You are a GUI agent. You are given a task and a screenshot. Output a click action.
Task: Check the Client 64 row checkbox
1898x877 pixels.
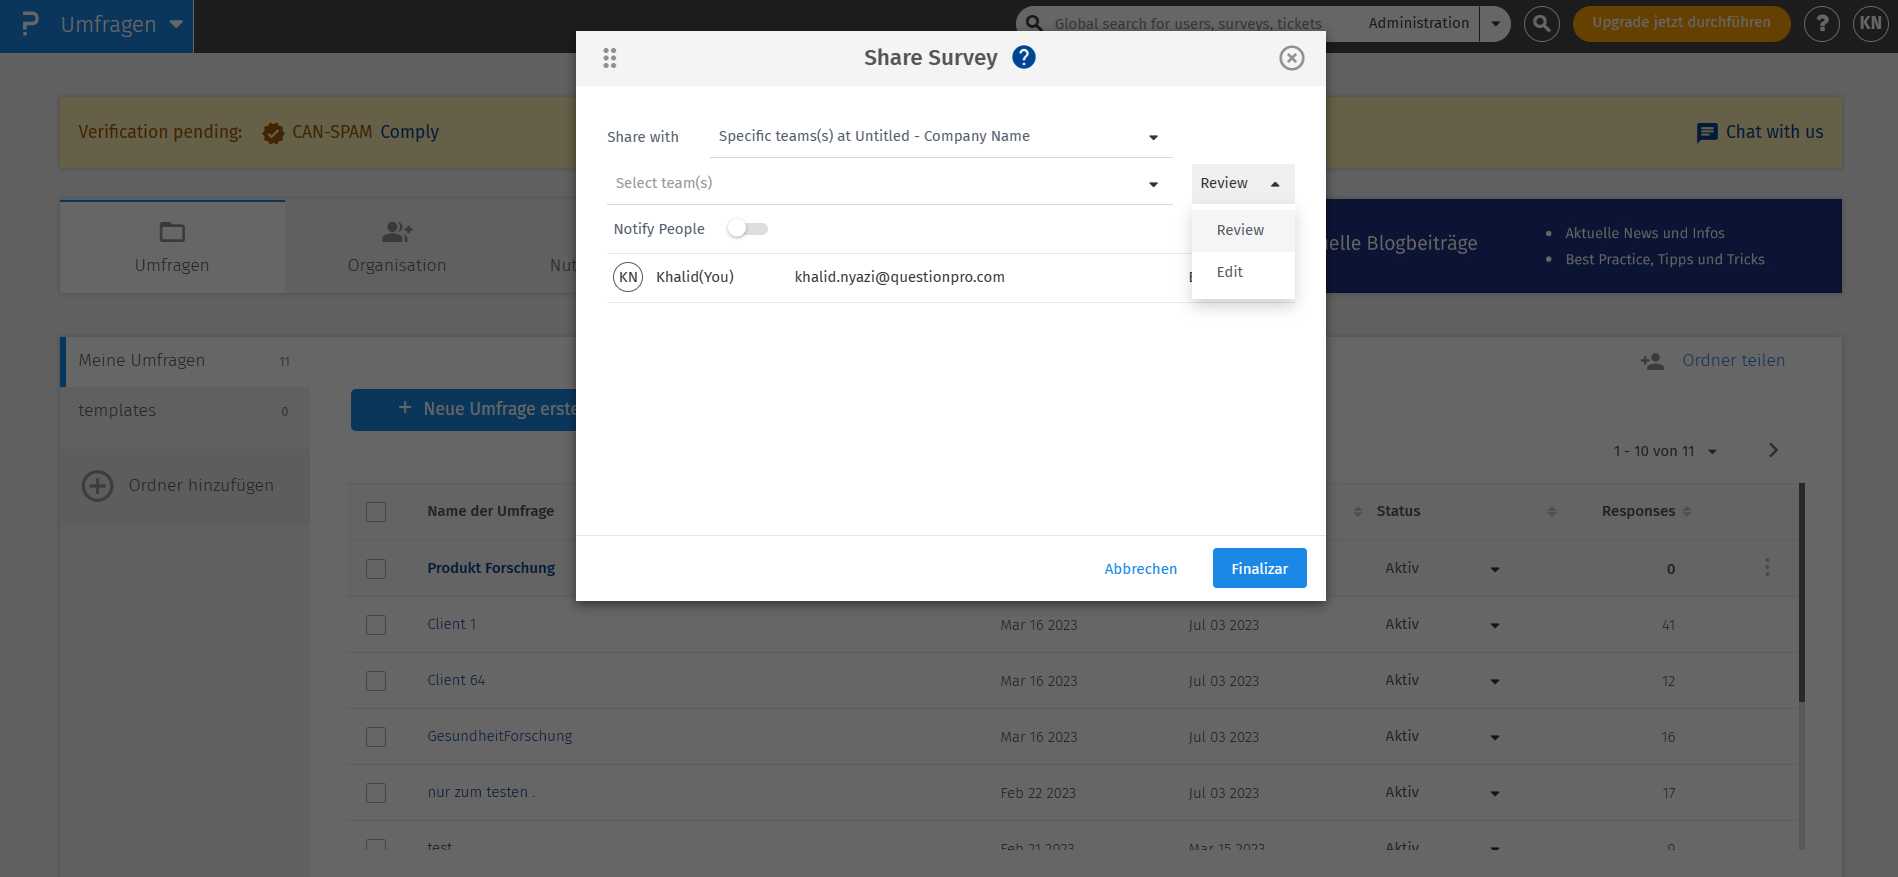(376, 681)
